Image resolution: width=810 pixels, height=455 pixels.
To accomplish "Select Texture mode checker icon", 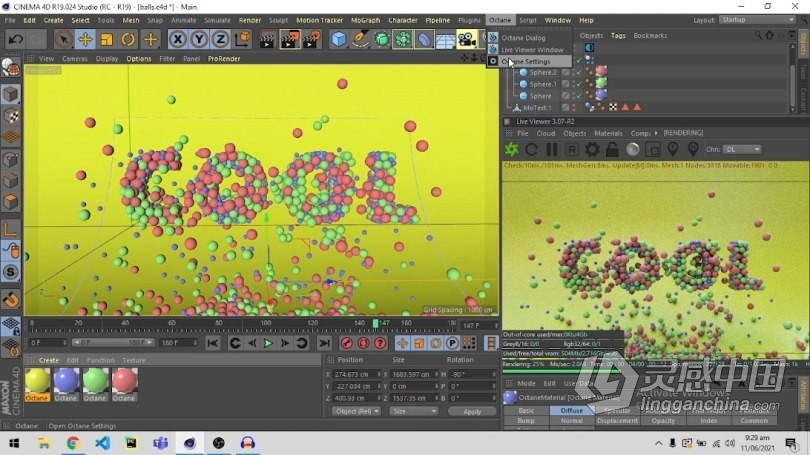I will (11, 116).
